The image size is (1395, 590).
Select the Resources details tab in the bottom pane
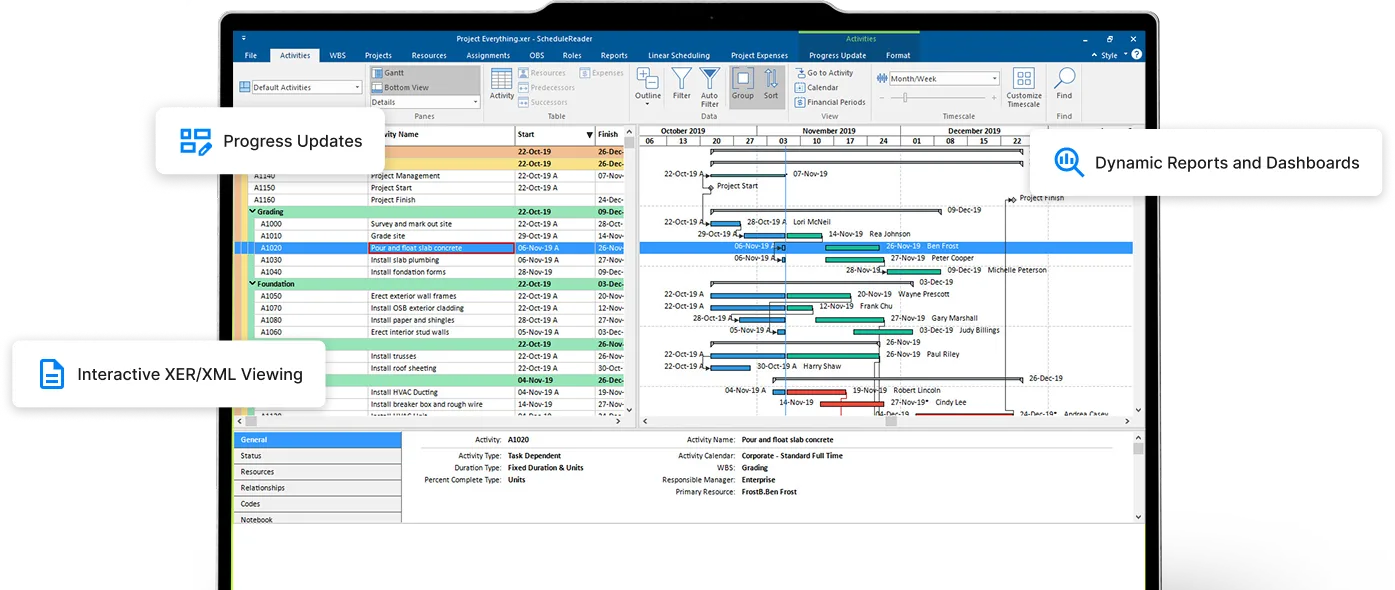click(318, 472)
